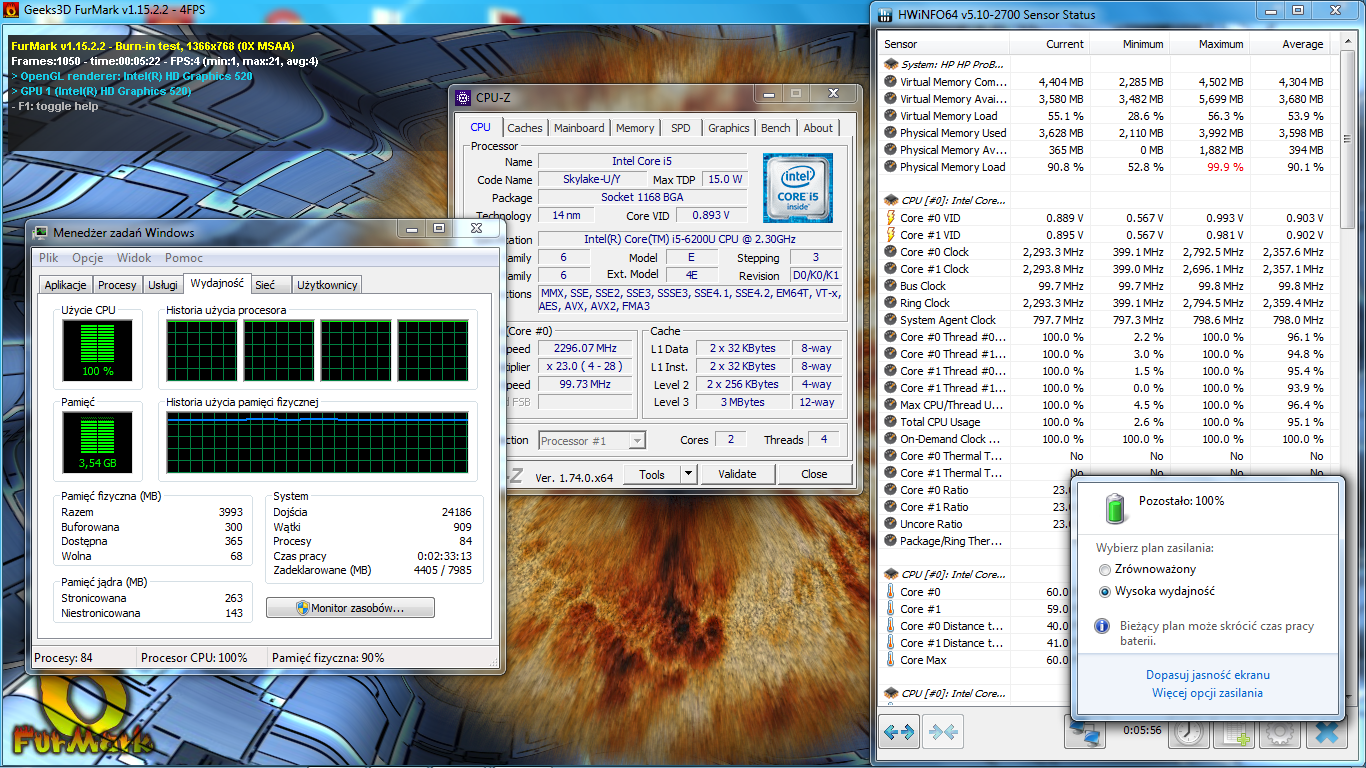
Task: Click HWiNFO log file icon with plus
Action: pyautogui.click(x=1235, y=733)
